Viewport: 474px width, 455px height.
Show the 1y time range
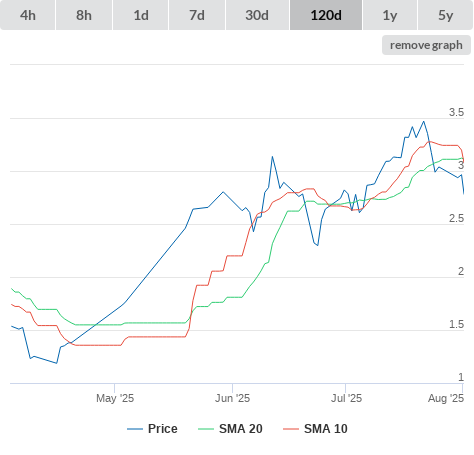click(x=390, y=15)
